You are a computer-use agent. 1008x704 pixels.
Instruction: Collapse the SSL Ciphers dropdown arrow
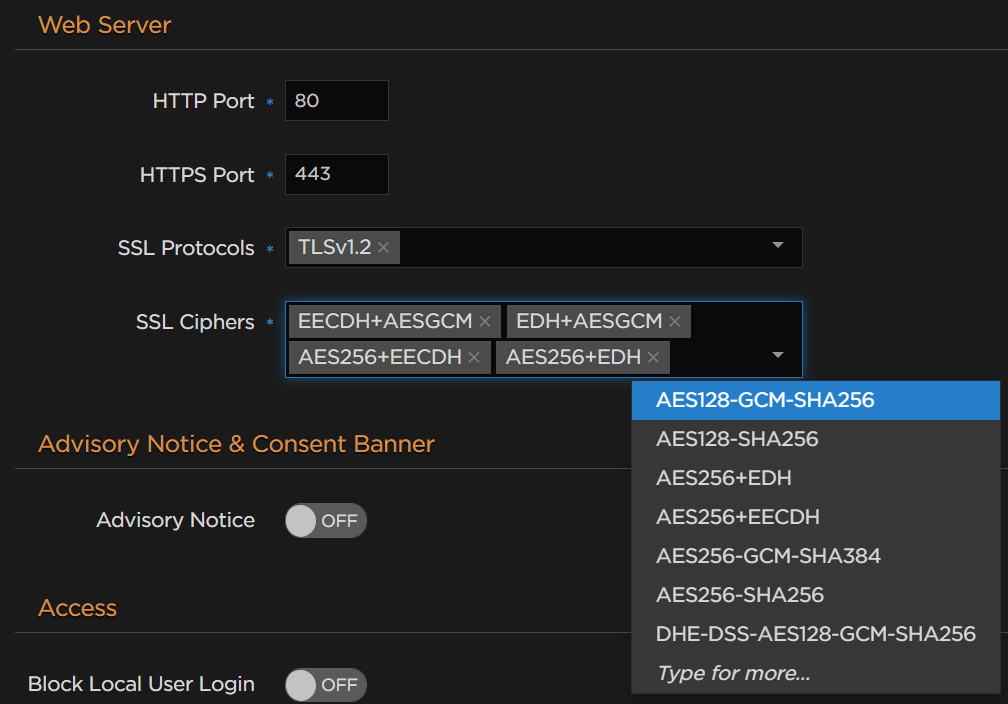click(778, 355)
